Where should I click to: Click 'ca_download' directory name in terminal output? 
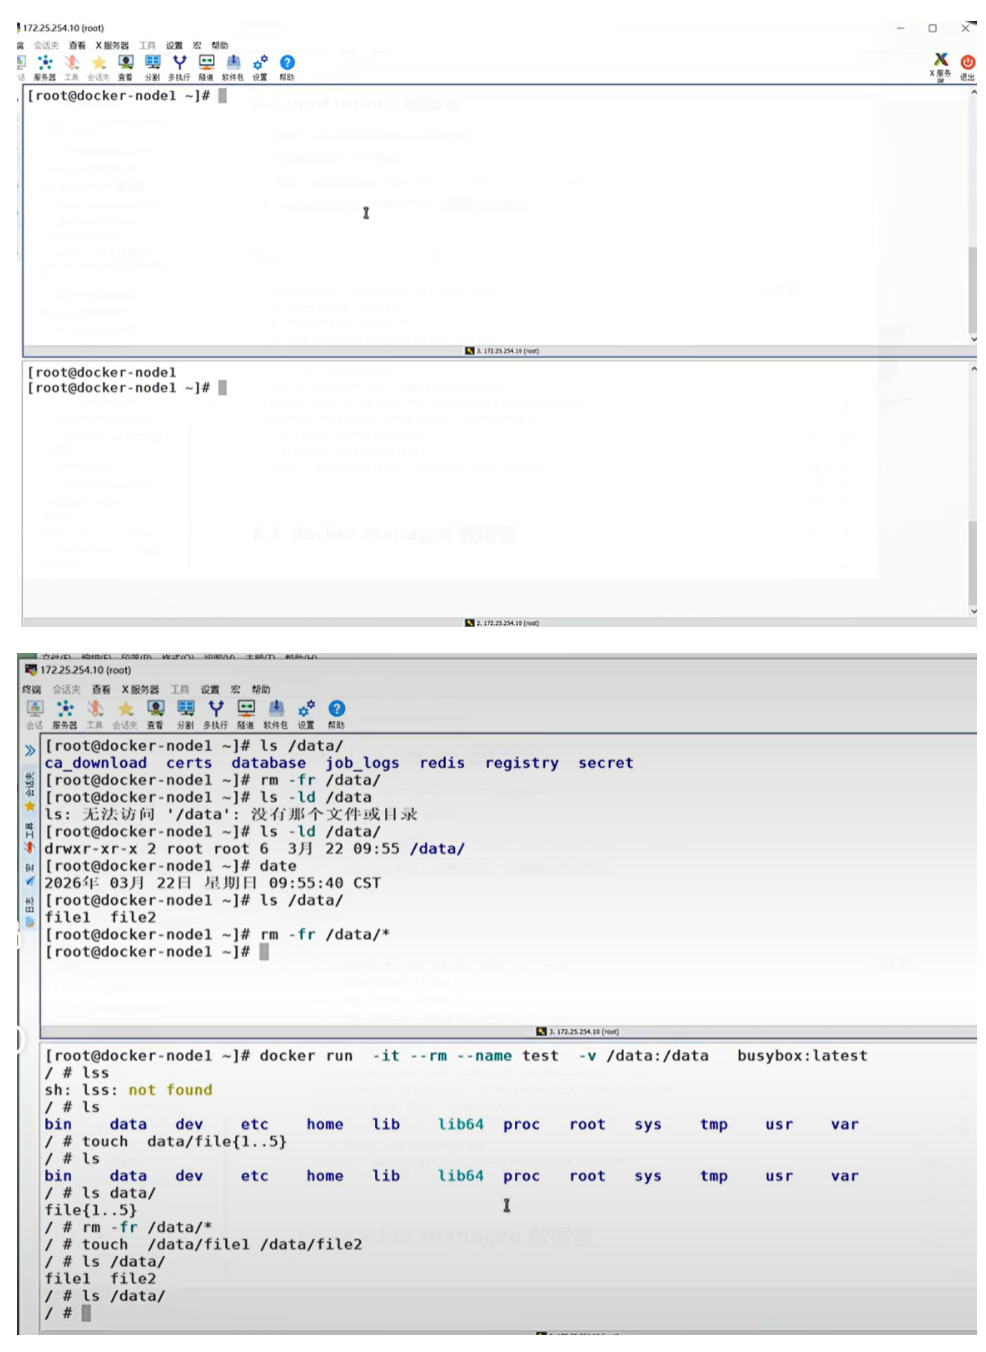[x=95, y=763]
